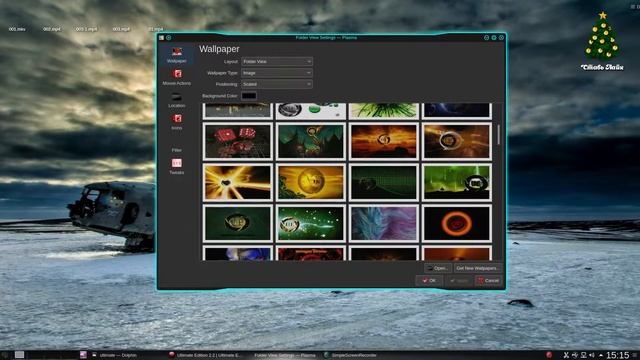Viewport: 640px width, 360px height.
Task: Expand the Layout dropdown (Folder View)
Action: coord(277,62)
